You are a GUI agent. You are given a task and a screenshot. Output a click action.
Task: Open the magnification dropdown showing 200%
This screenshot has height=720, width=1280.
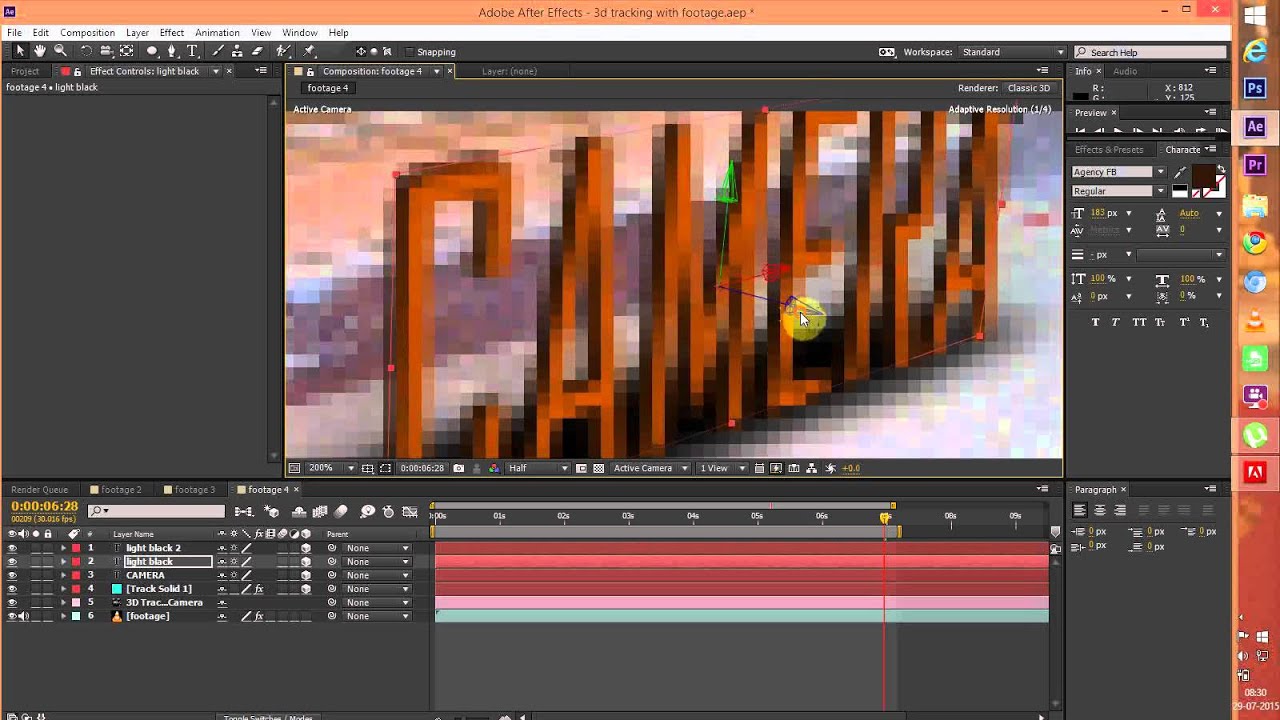click(331, 468)
